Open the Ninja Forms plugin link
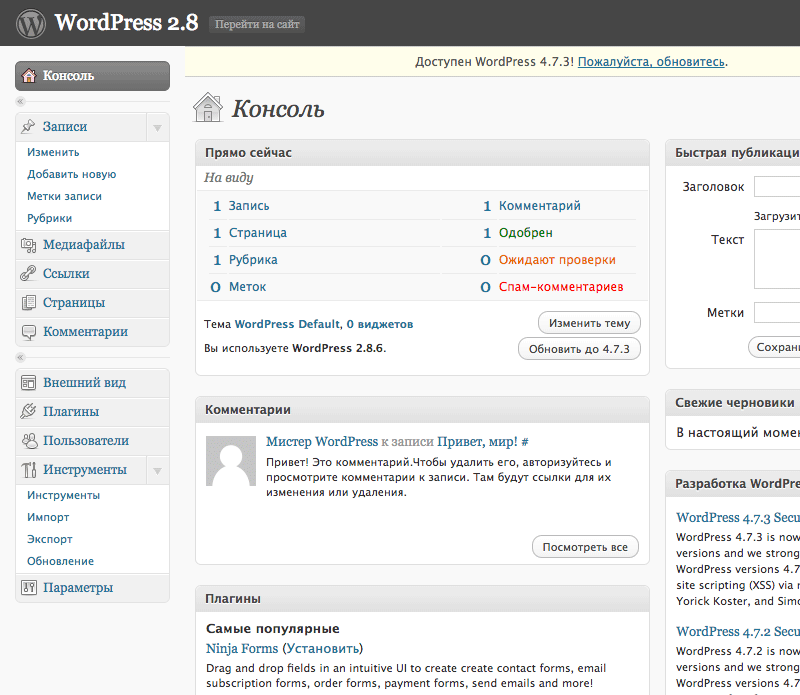 (242, 649)
